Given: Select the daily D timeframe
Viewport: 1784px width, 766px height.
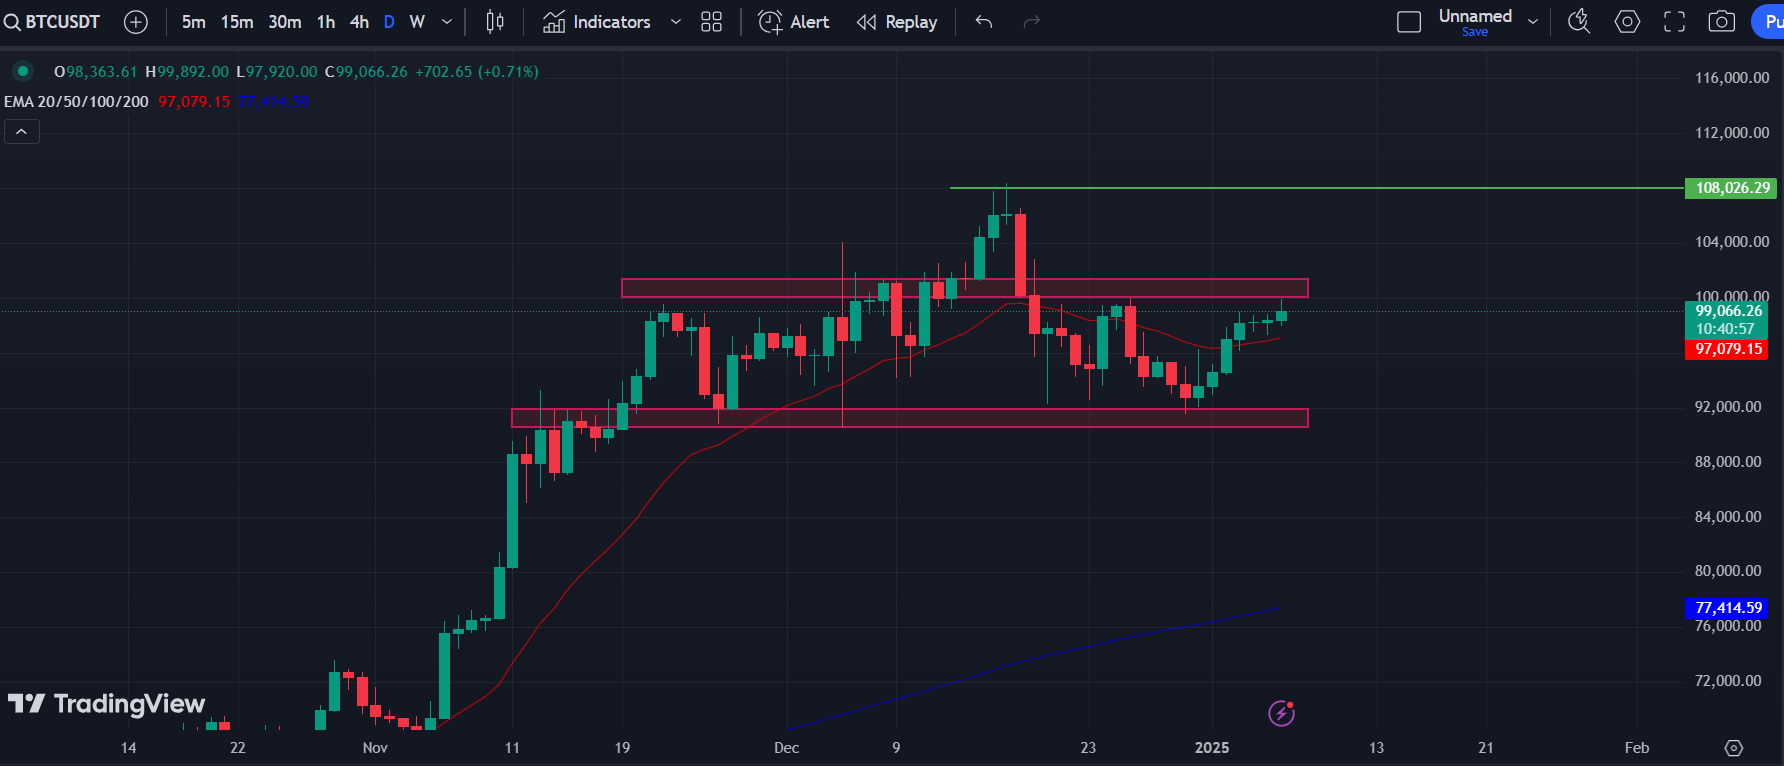Looking at the screenshot, I should [x=389, y=22].
